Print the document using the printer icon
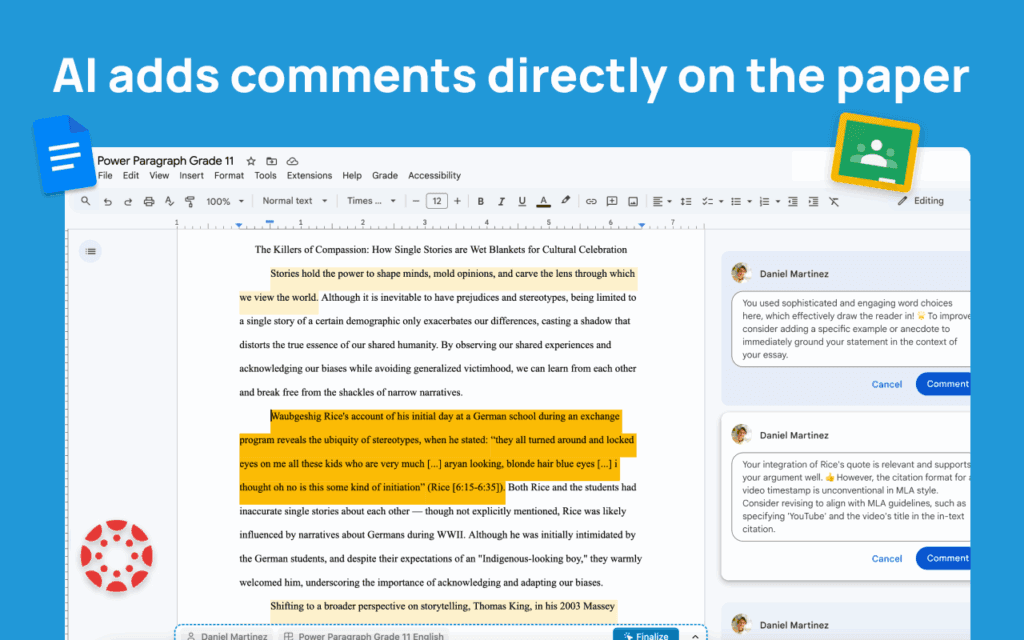 [149, 201]
